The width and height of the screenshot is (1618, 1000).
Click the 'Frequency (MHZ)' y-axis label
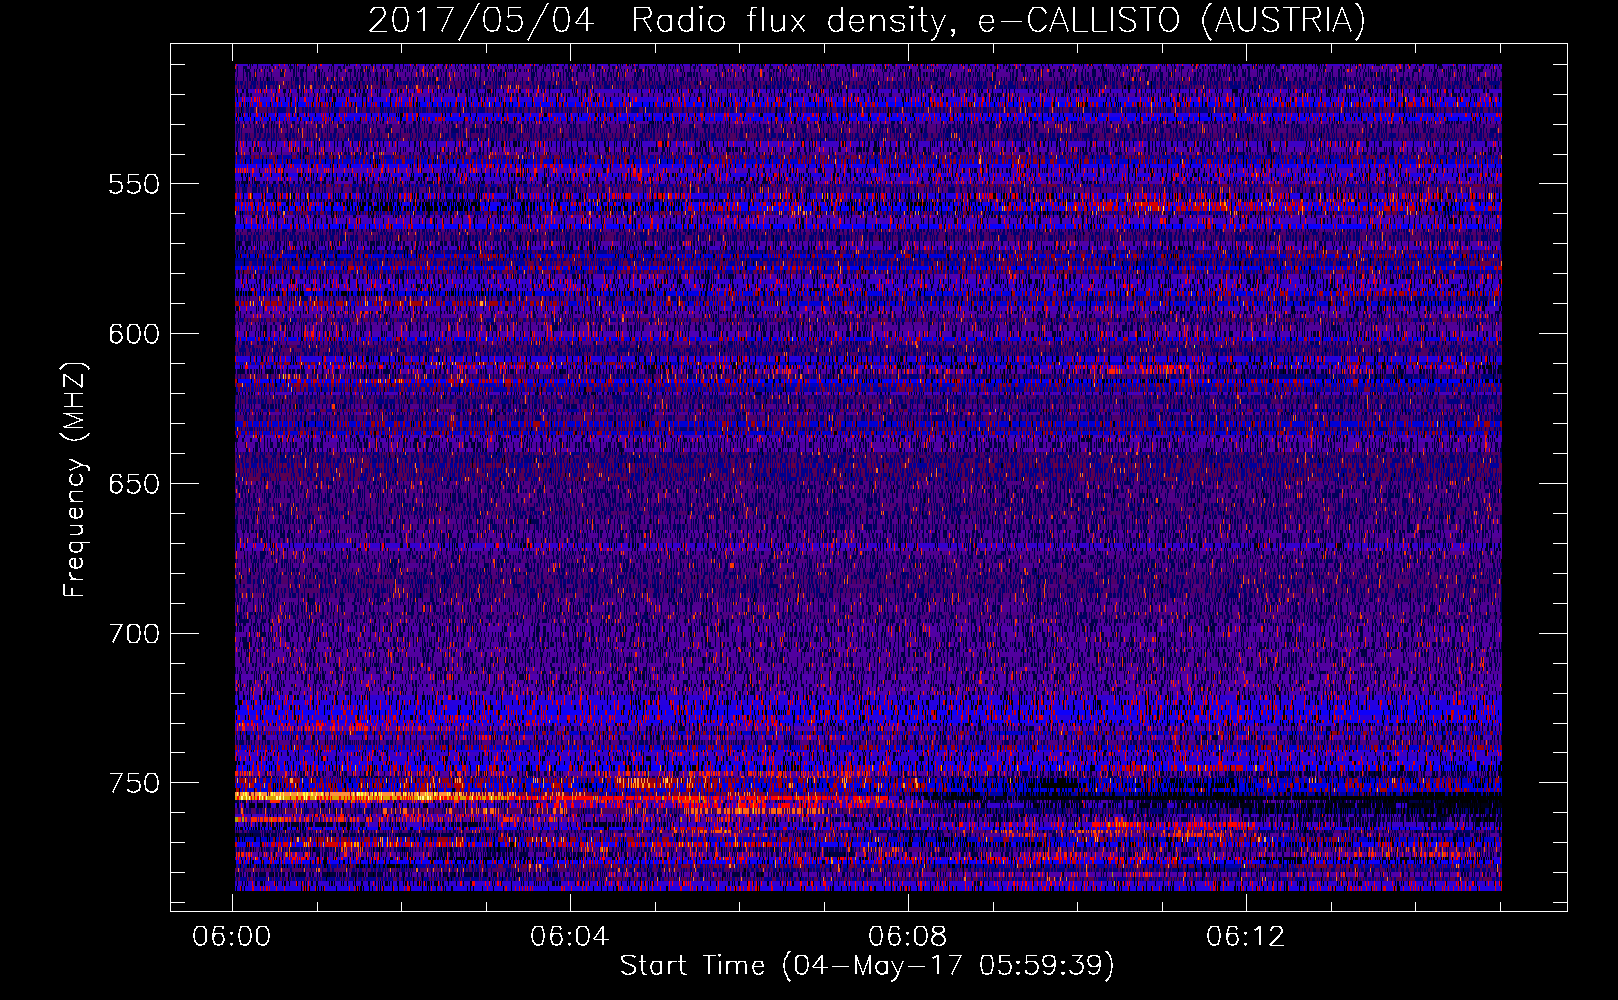point(75,480)
